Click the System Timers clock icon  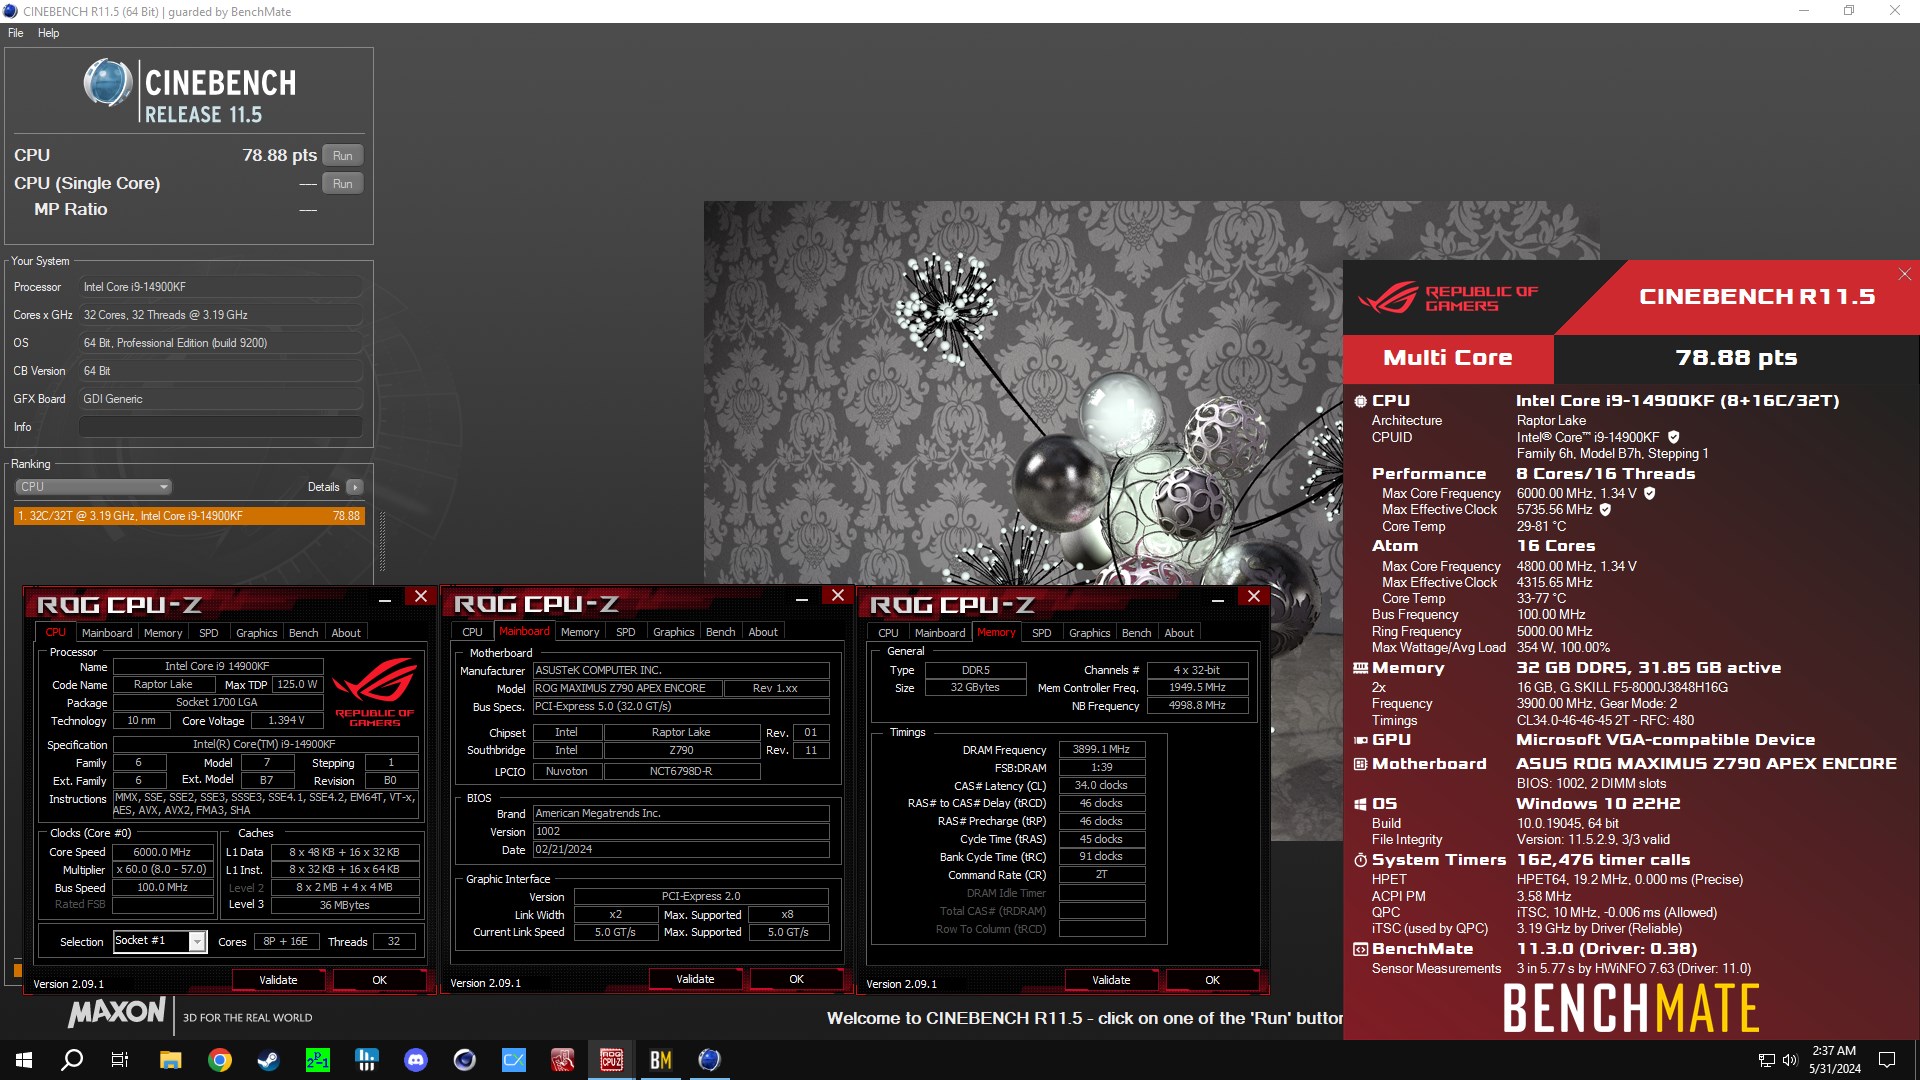[x=1360, y=860]
